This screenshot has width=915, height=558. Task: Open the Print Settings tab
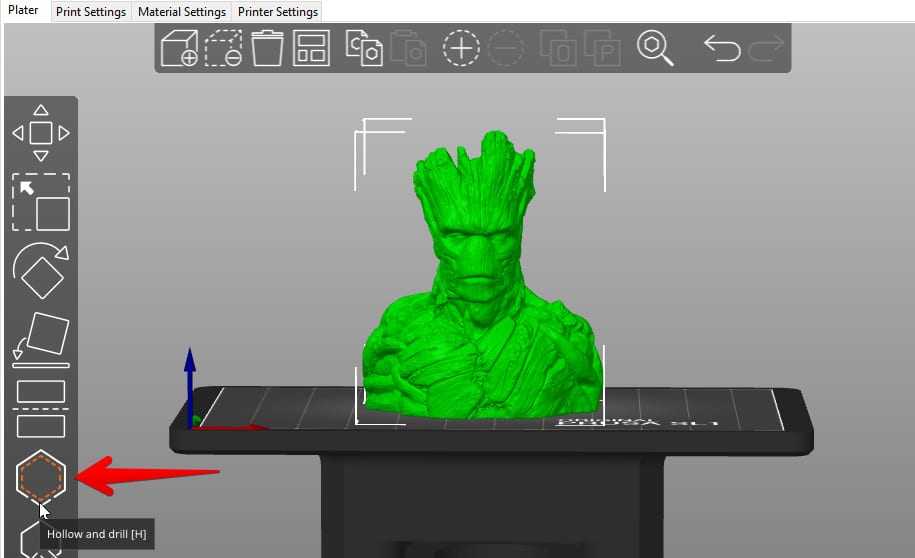tap(91, 12)
